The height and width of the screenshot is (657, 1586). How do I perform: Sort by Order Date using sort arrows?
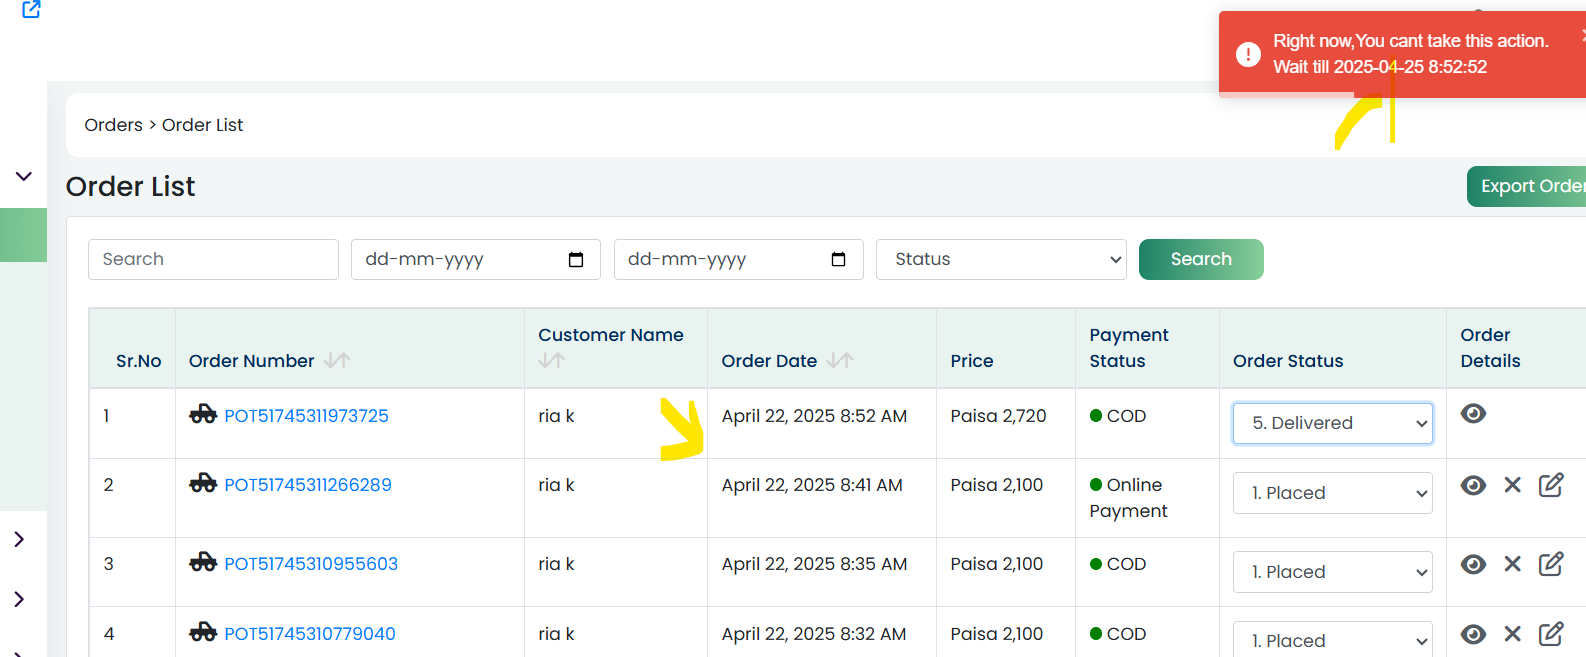coord(840,360)
